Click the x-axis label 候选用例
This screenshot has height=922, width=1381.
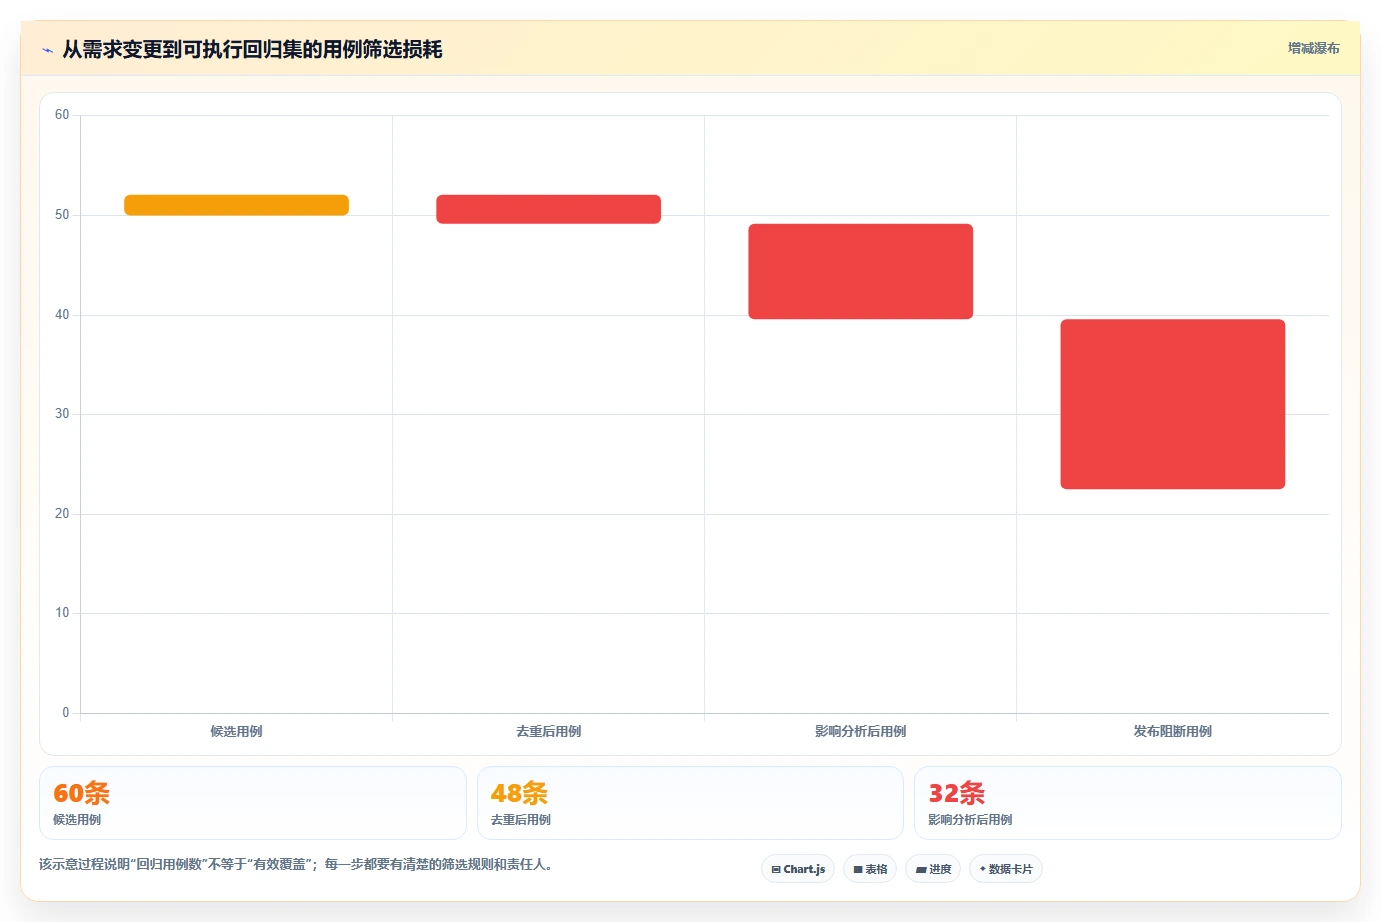tap(236, 731)
